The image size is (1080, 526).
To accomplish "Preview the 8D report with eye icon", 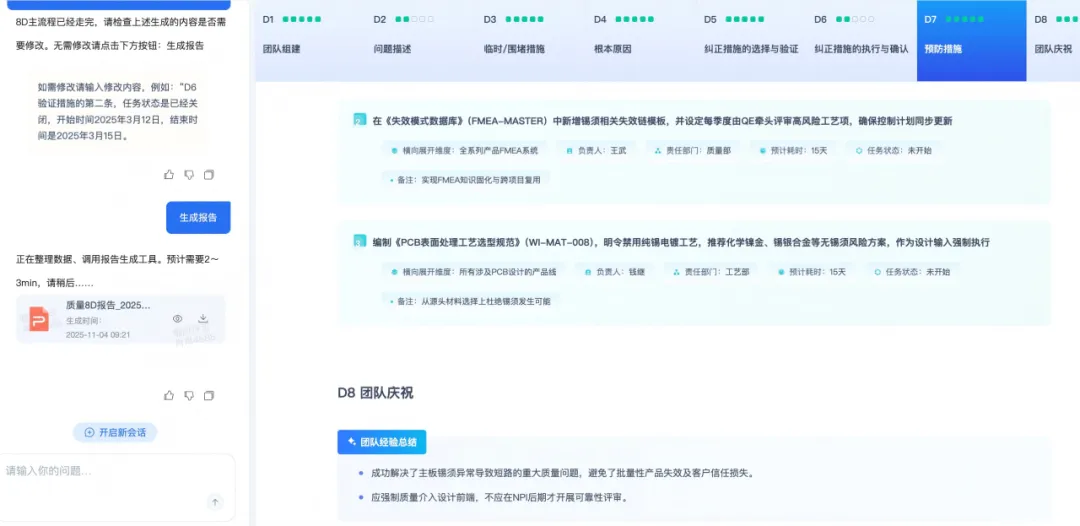I will pos(177,319).
